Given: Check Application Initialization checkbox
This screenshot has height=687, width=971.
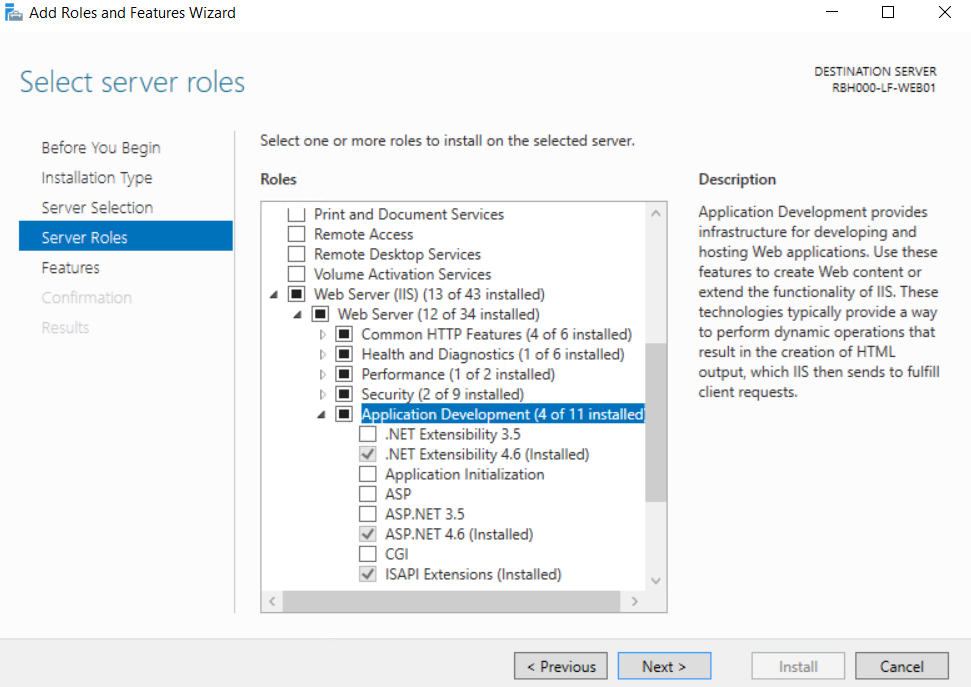Looking at the screenshot, I should point(368,474).
